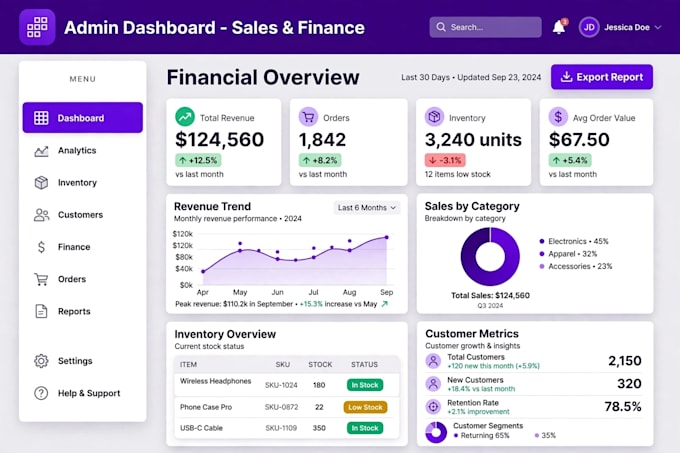The image size is (680, 453).
Task: Click the $67.50 value
Action: [x=579, y=140]
